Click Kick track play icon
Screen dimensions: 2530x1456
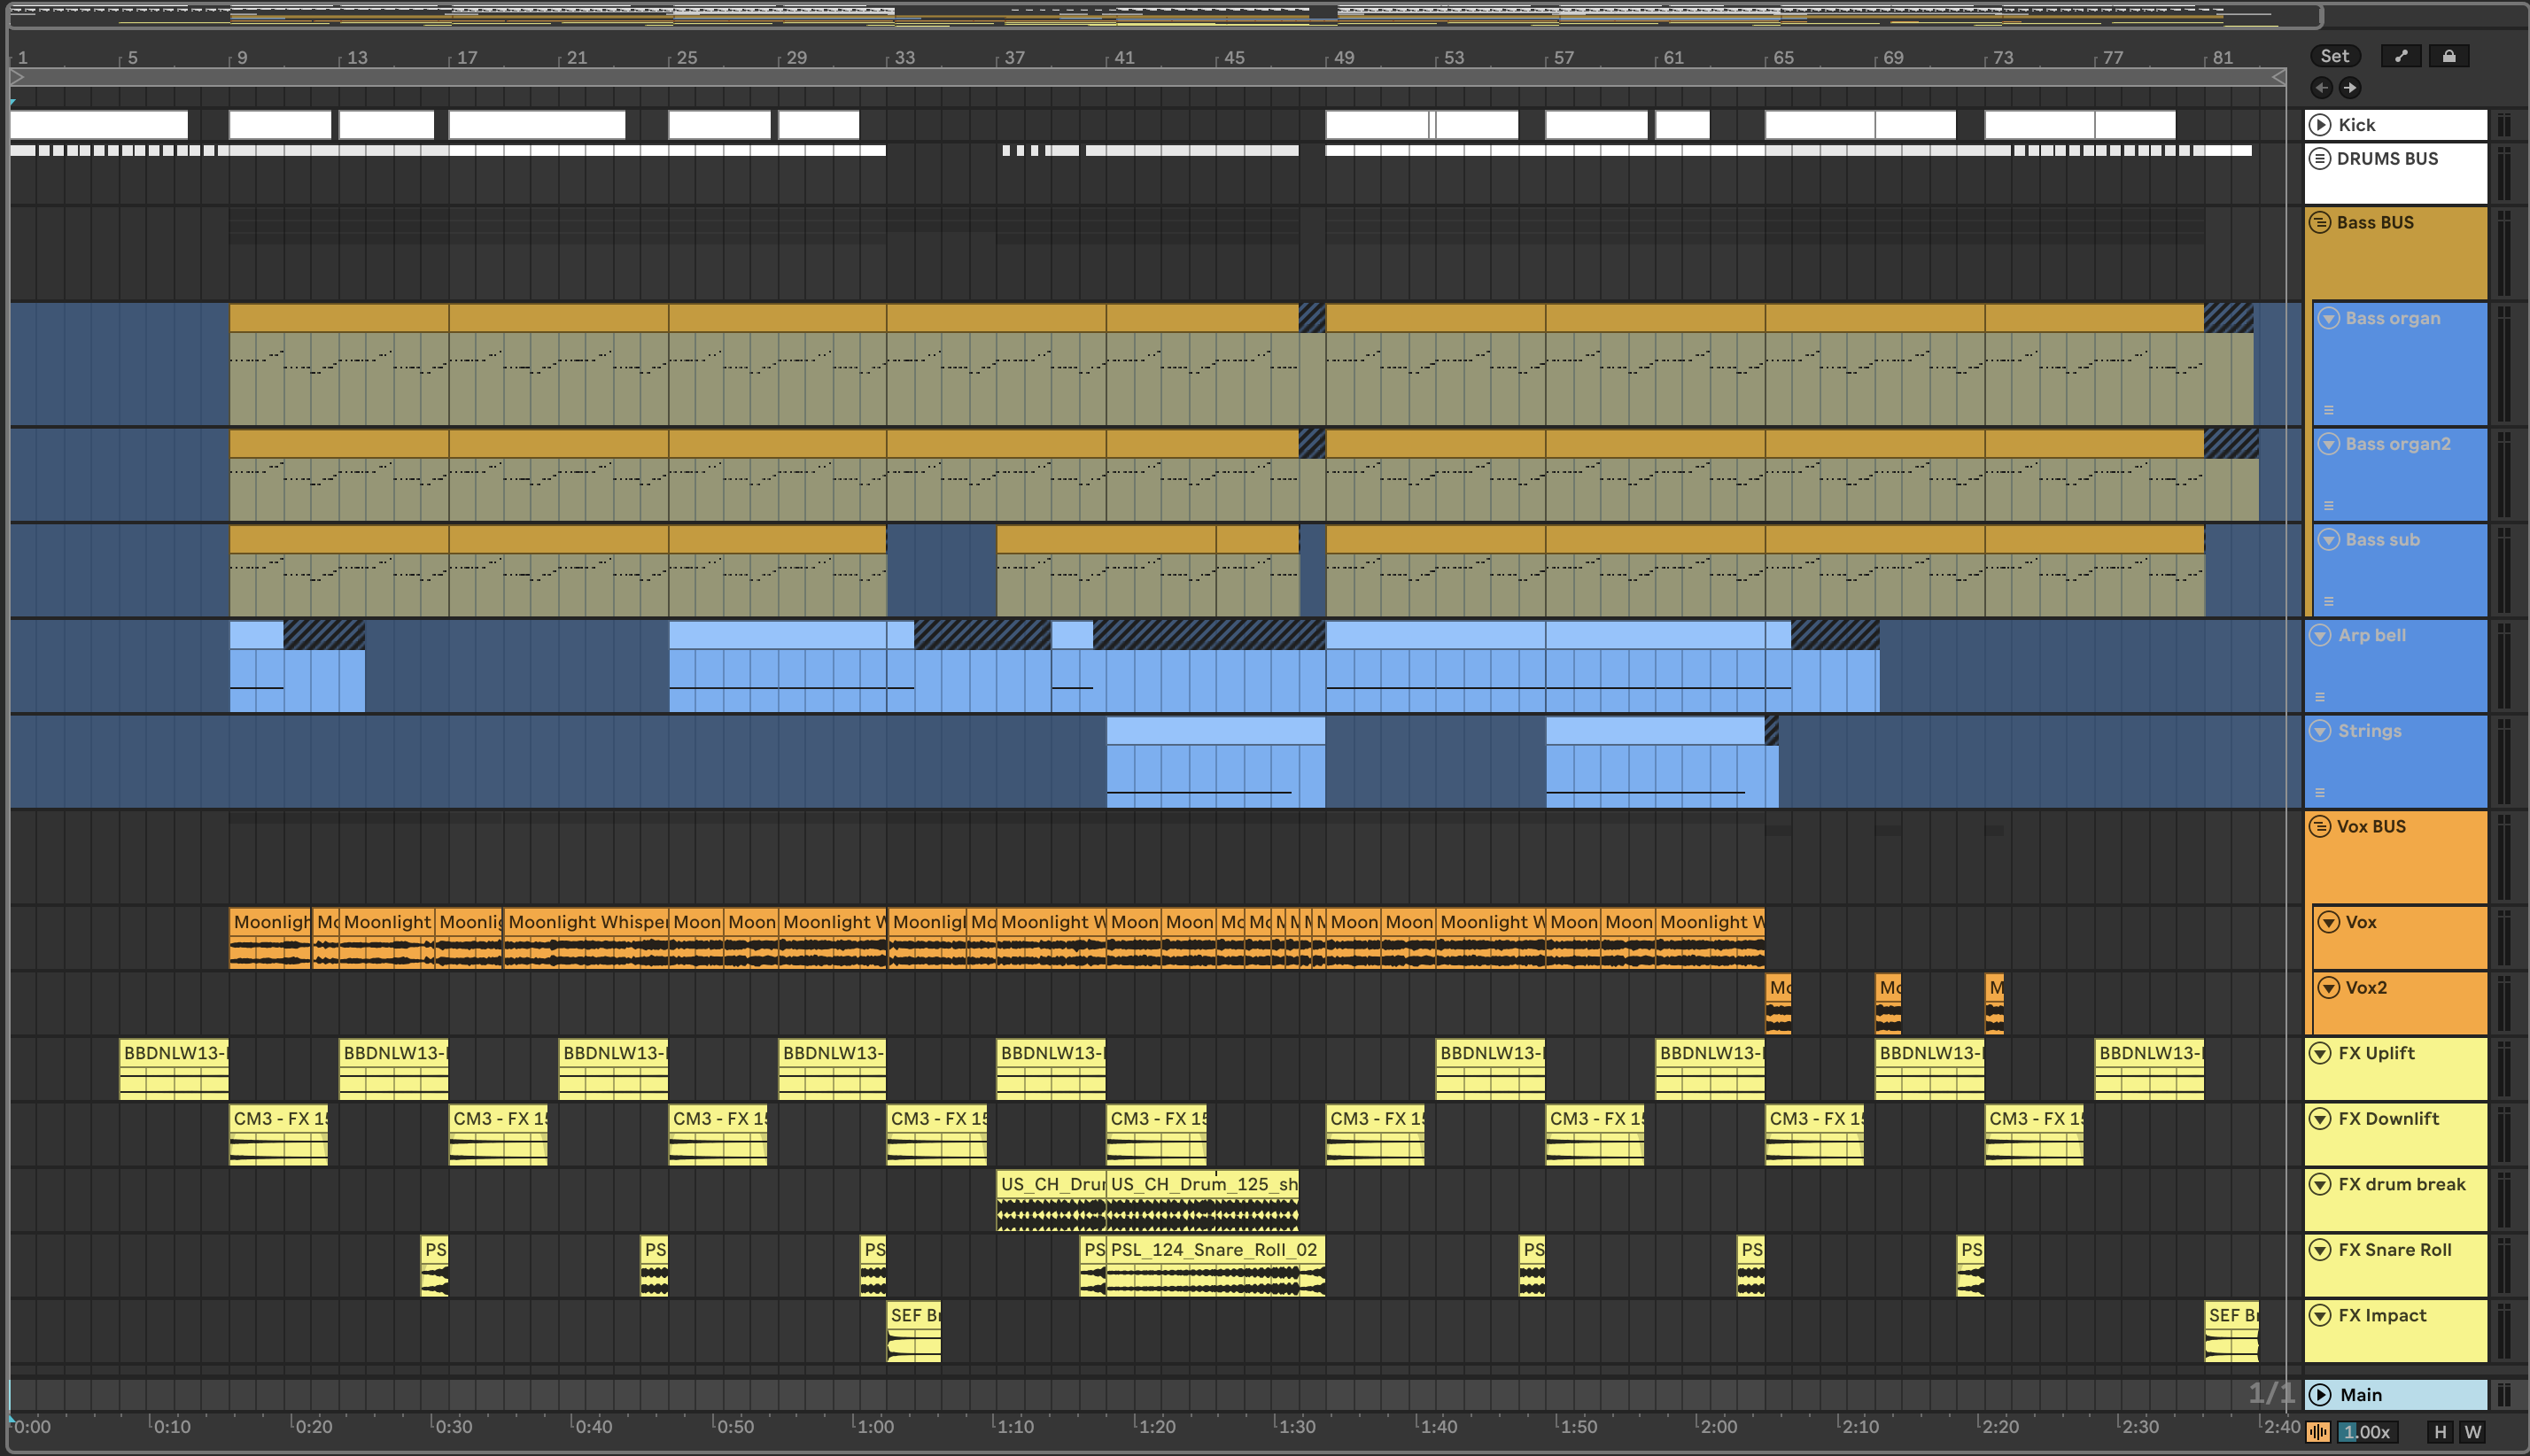point(2320,125)
